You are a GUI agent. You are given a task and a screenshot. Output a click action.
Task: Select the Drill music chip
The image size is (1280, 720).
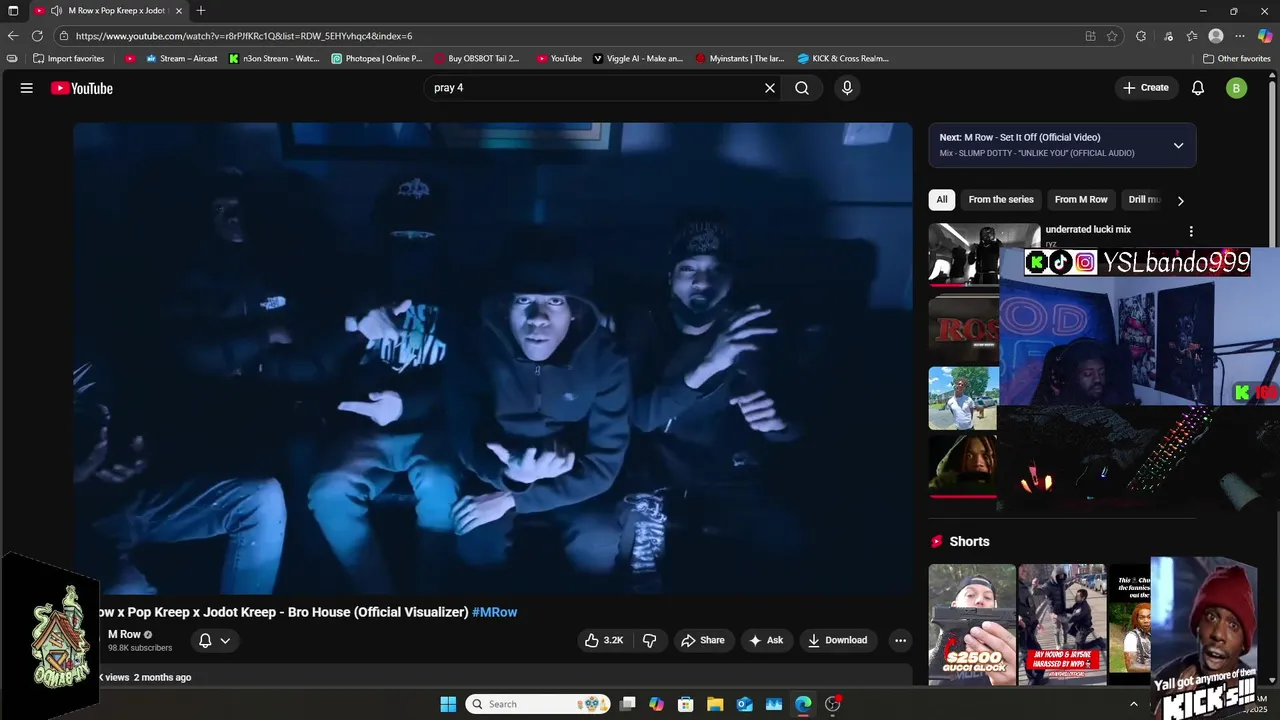(1144, 200)
